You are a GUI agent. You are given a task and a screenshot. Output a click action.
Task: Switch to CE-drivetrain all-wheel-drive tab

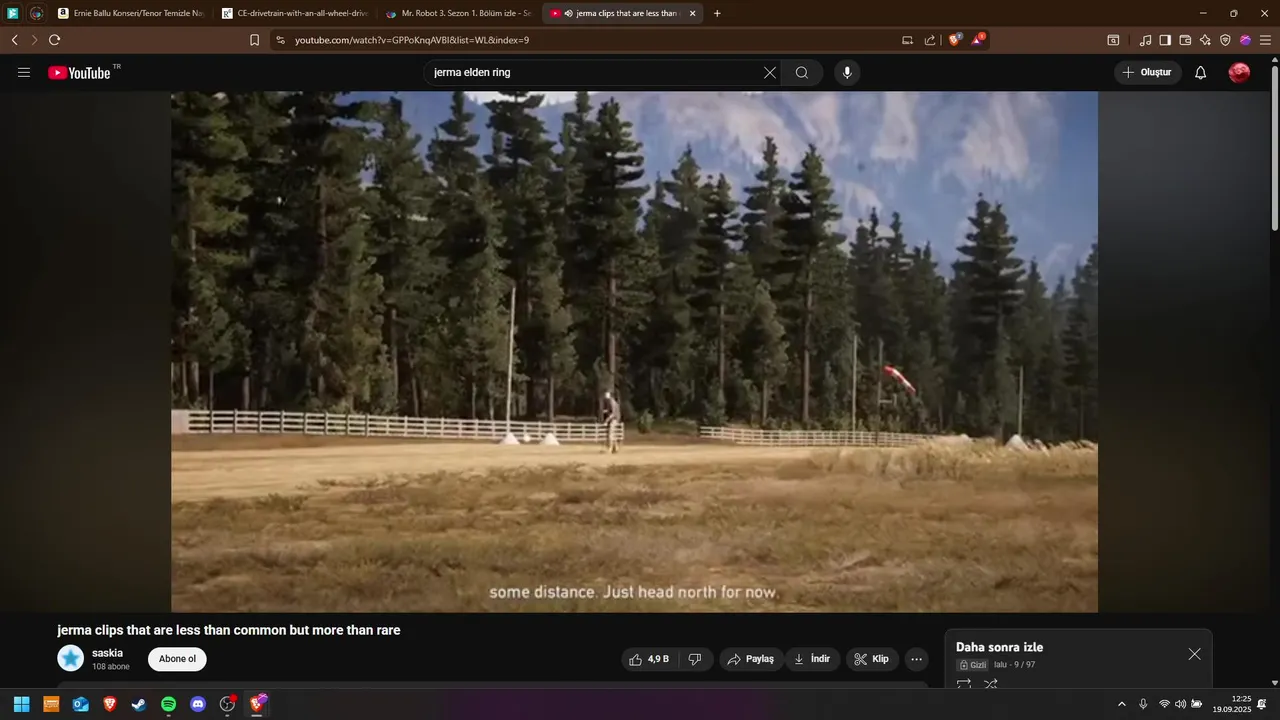click(x=295, y=13)
